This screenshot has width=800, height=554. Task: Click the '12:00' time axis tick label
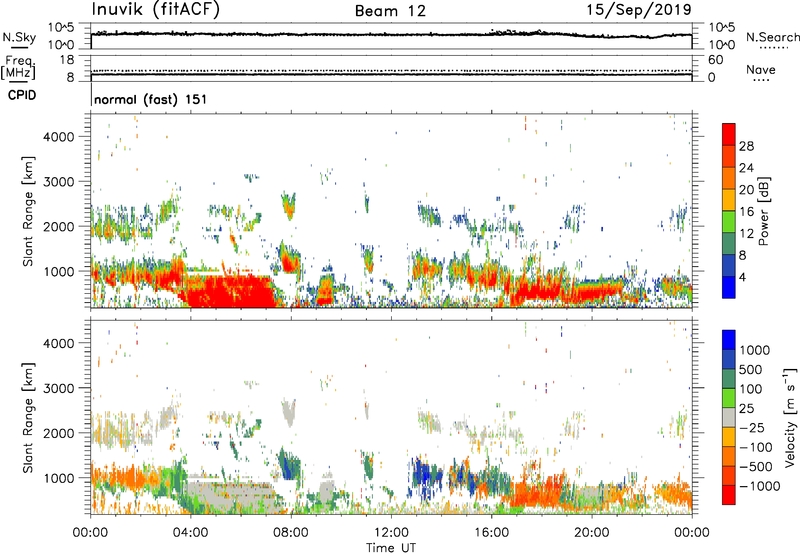click(391, 533)
